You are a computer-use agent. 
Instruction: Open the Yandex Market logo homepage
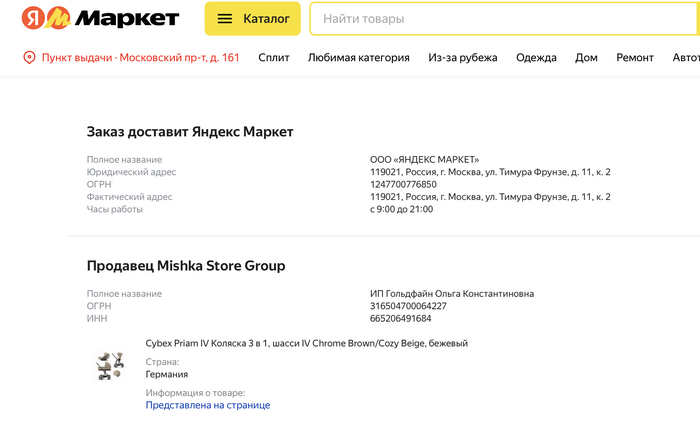click(x=100, y=18)
